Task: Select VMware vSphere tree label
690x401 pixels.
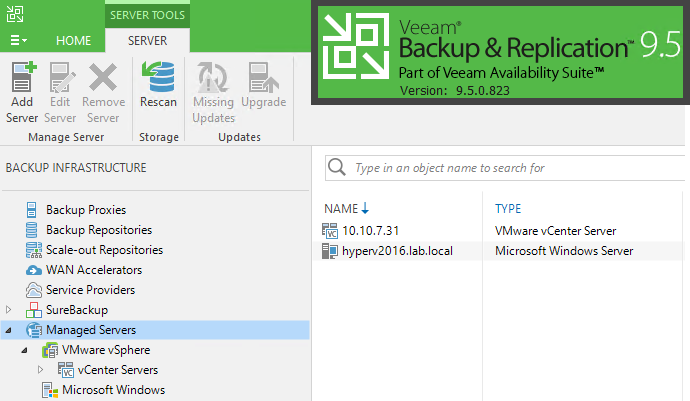Action: pos(106,350)
